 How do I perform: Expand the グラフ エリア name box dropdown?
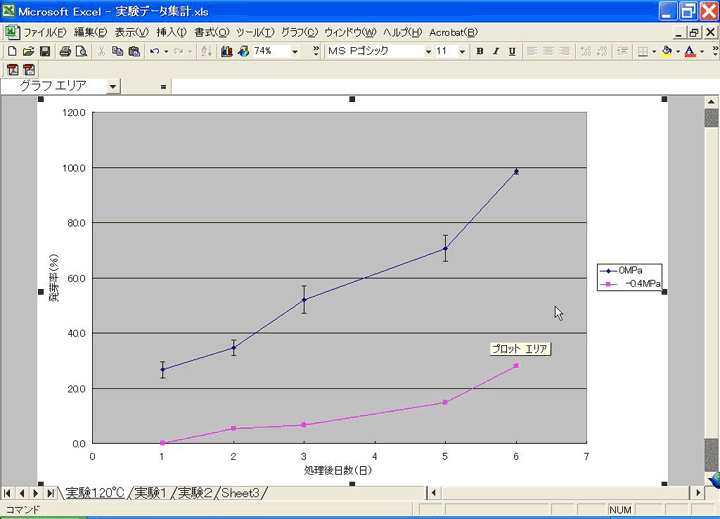(113, 87)
